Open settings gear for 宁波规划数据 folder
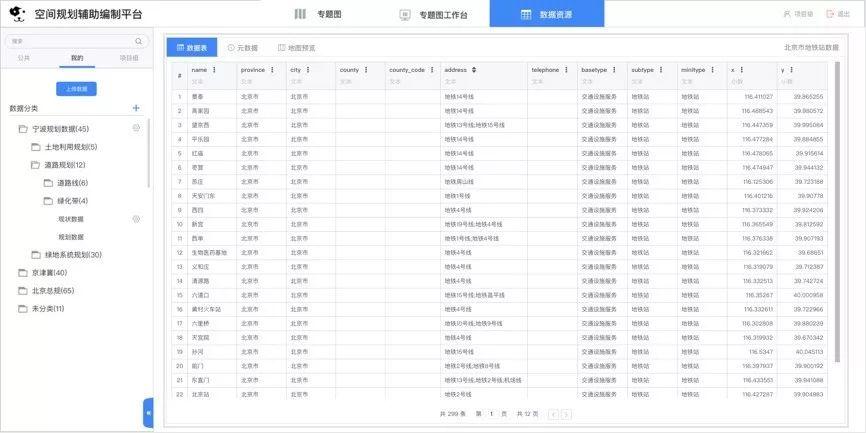 point(136,128)
